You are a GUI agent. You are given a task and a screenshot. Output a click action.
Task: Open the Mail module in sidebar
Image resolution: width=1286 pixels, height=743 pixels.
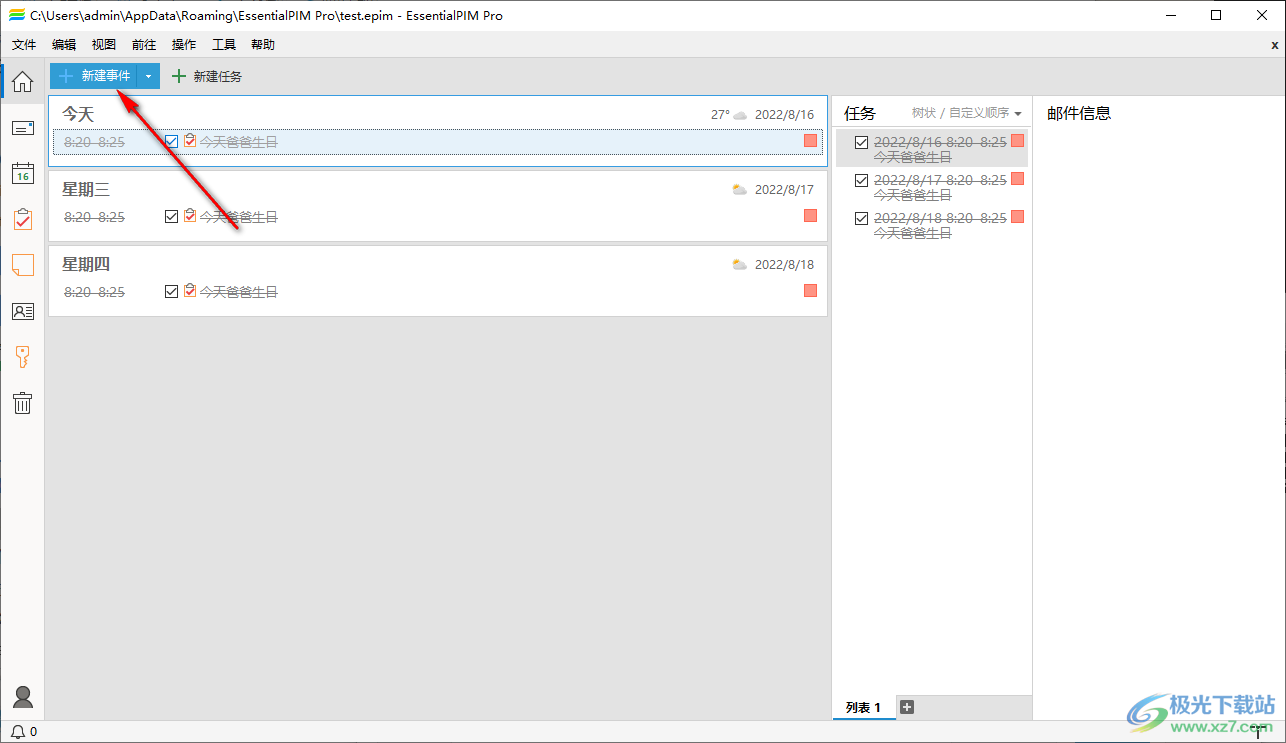(x=22, y=128)
